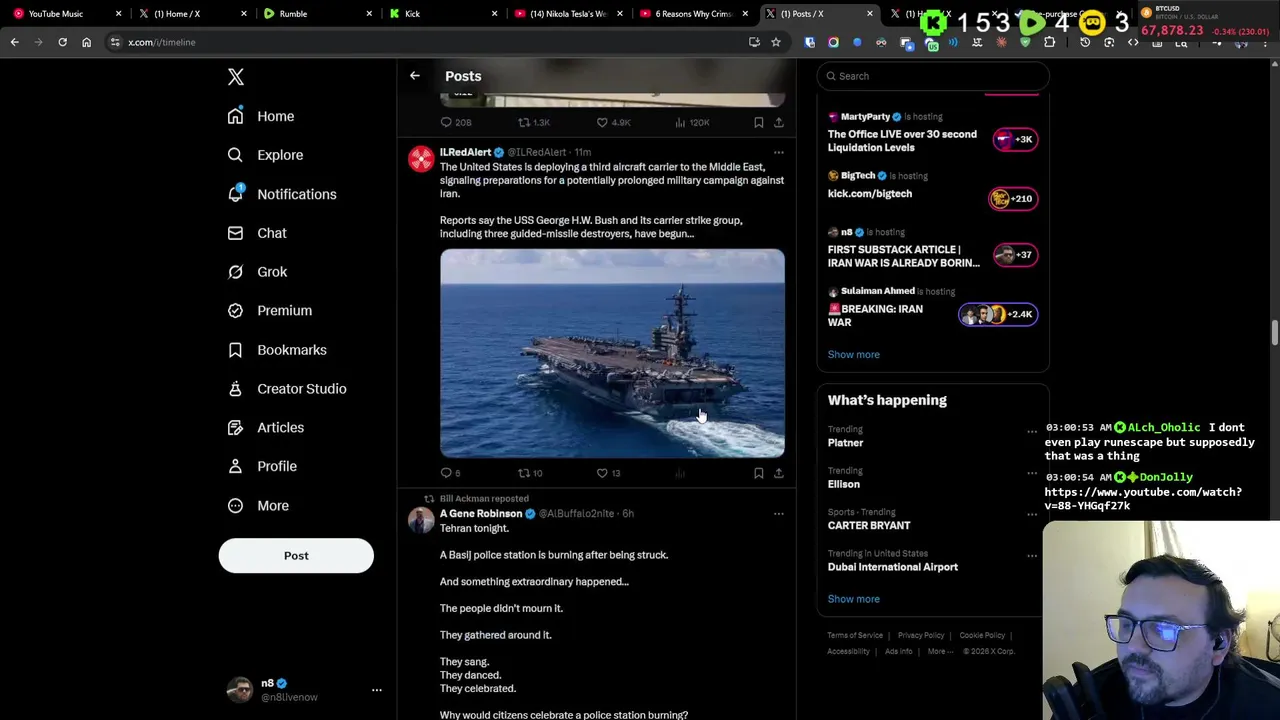Image resolution: width=1280 pixels, height=720 pixels.
Task: Open Dubai International Airport trending topic
Action: point(893,567)
